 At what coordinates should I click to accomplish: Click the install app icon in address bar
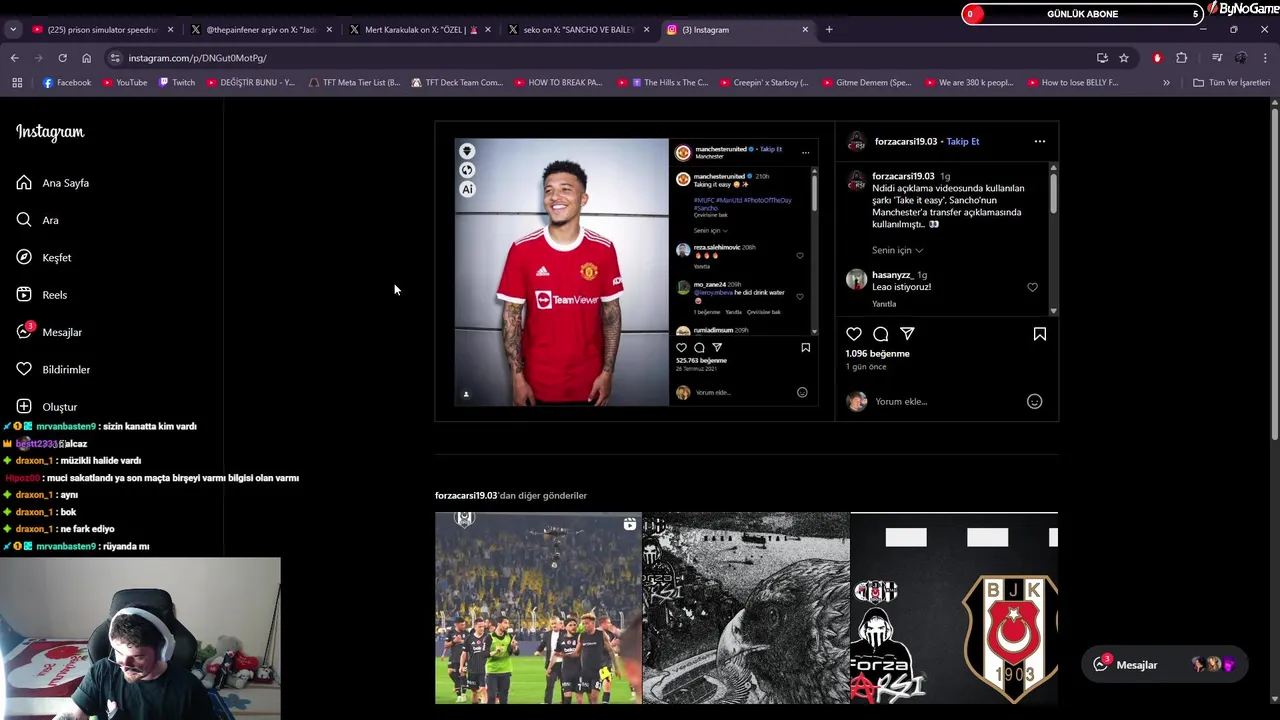pos(1102,58)
